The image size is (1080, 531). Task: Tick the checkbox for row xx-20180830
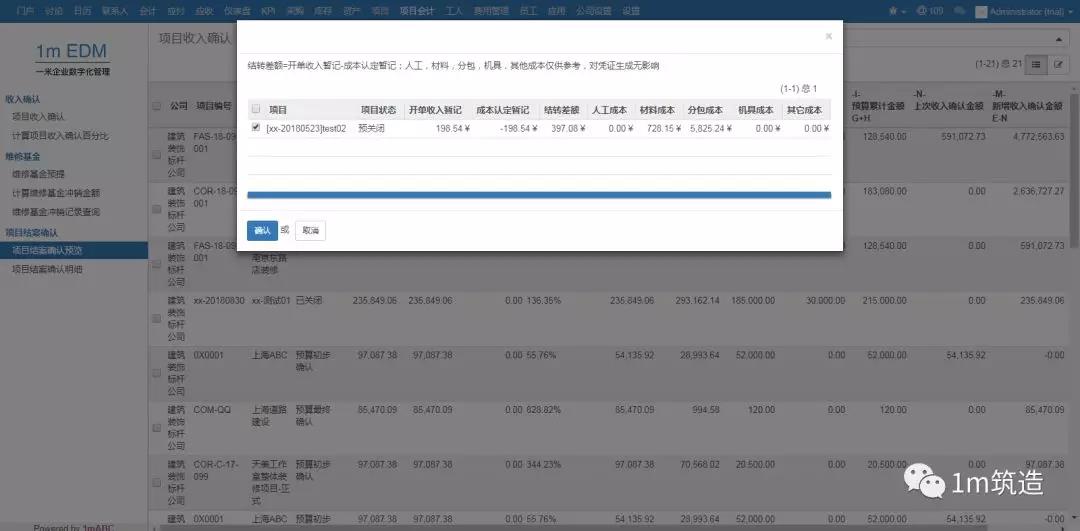[156, 318]
